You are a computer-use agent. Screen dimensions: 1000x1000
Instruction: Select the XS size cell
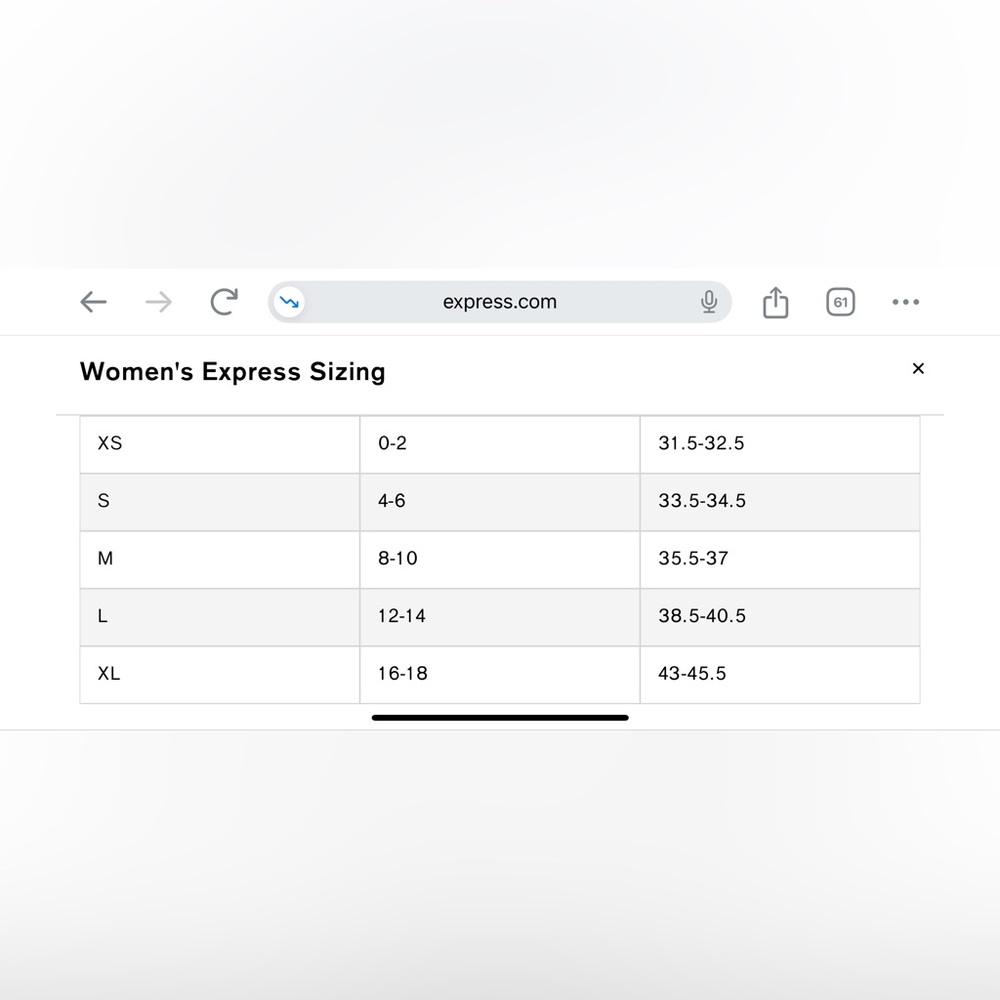220,445
